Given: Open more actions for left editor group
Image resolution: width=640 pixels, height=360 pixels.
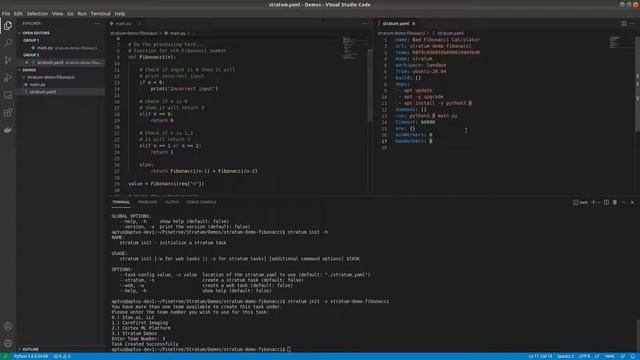Looking at the screenshot, I should tap(364, 24).
